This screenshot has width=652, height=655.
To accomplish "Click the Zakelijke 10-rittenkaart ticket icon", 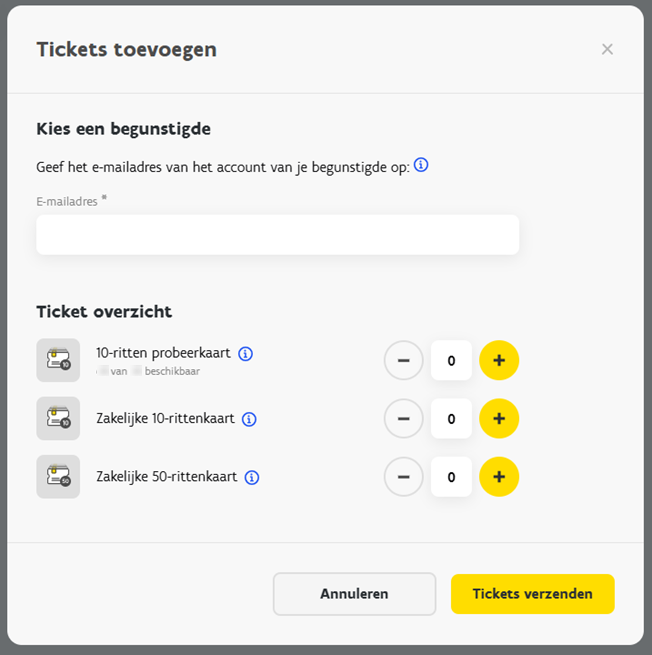I will pyautogui.click(x=58, y=418).
